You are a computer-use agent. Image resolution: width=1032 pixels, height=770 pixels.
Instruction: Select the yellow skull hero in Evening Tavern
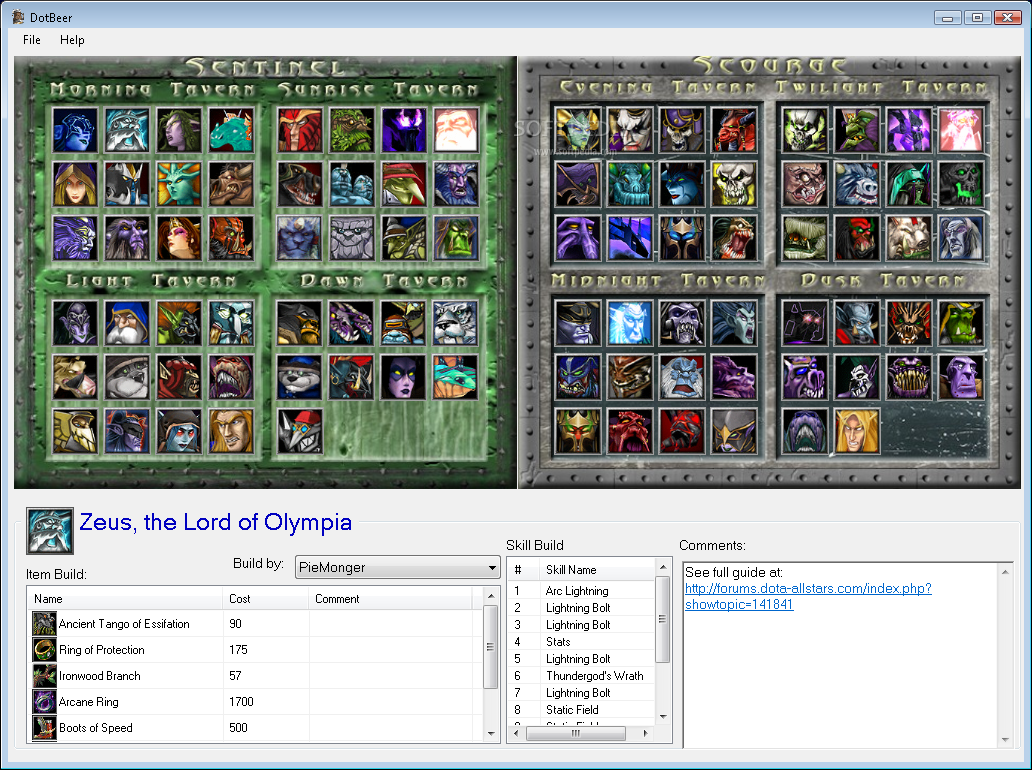(x=734, y=184)
